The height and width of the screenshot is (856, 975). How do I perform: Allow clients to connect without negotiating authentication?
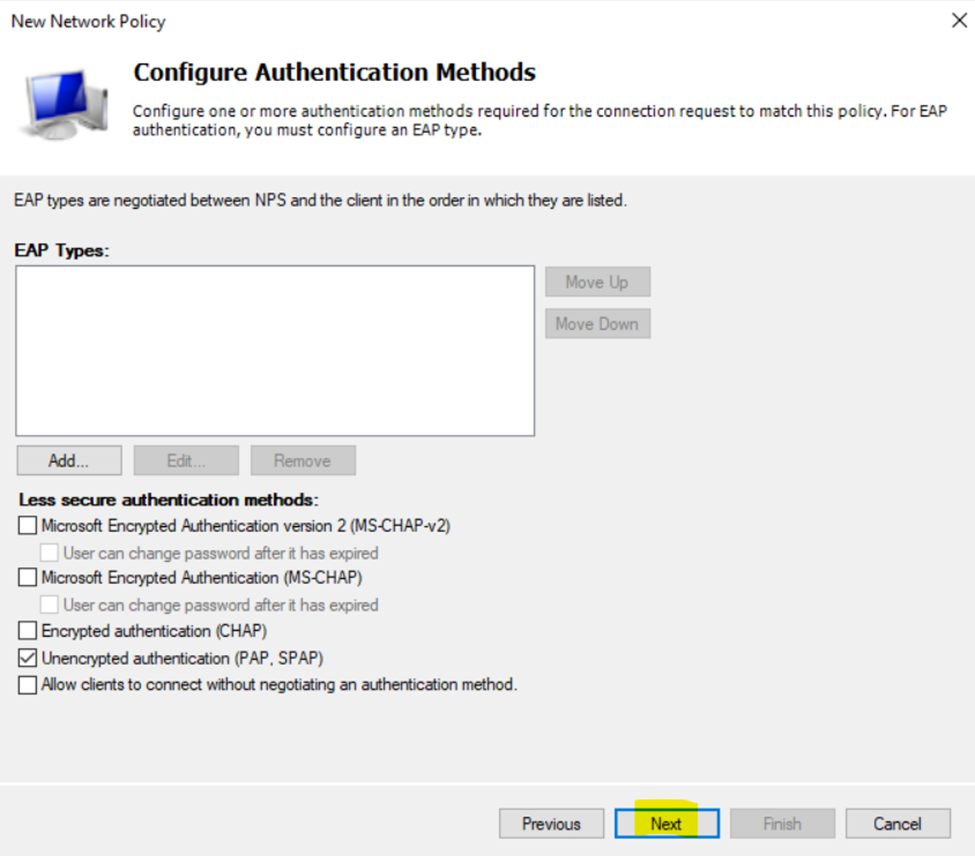(27, 684)
